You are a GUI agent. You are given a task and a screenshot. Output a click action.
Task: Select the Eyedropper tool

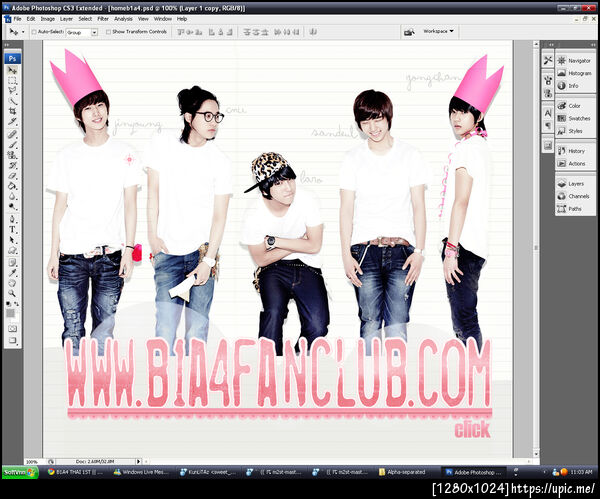(13, 273)
